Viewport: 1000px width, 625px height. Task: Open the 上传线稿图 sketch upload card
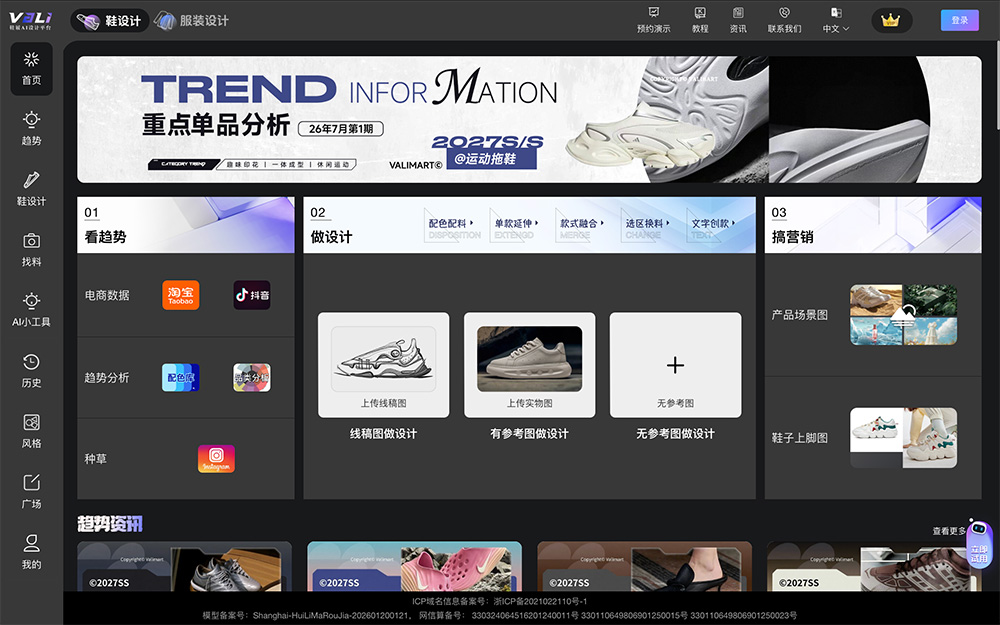pos(383,365)
